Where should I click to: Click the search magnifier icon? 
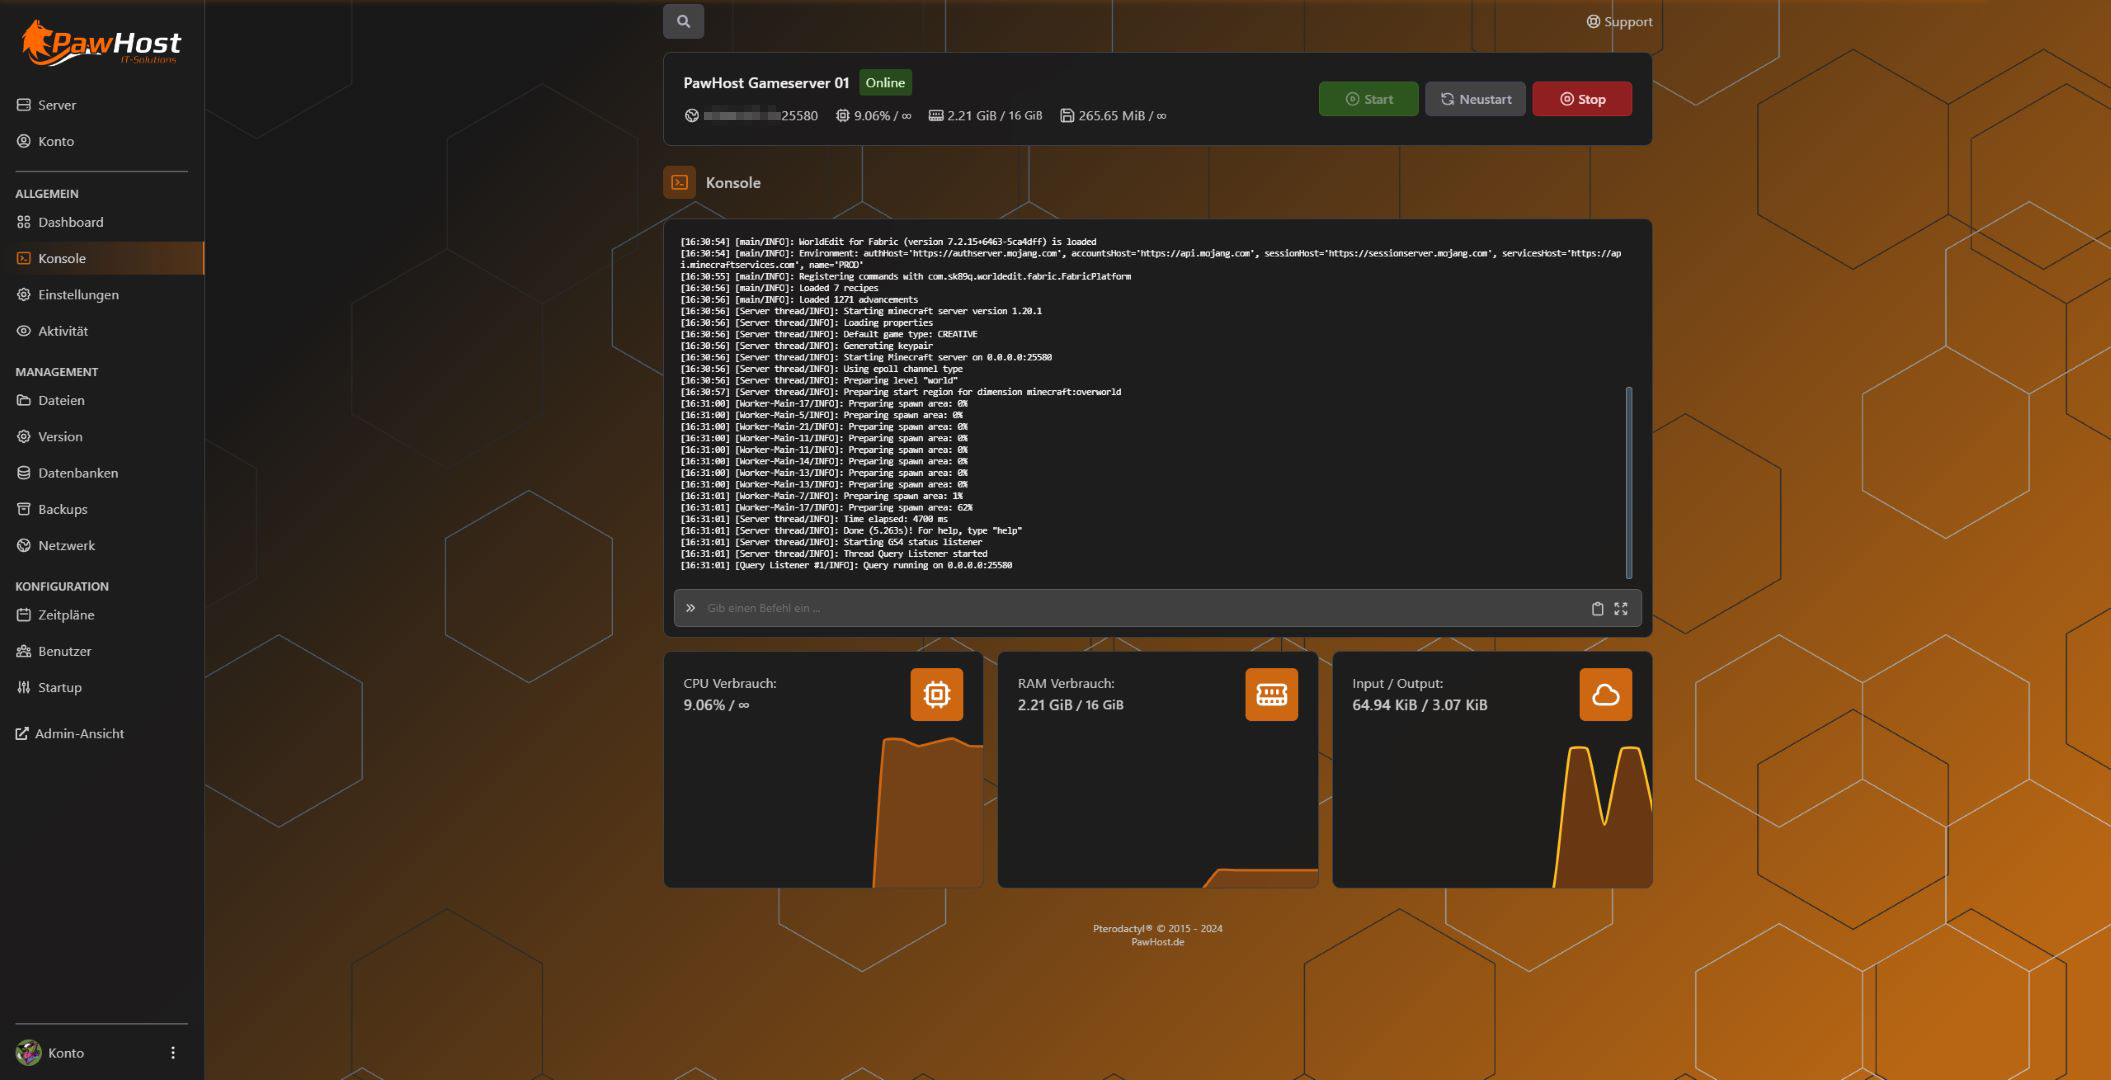click(x=683, y=21)
